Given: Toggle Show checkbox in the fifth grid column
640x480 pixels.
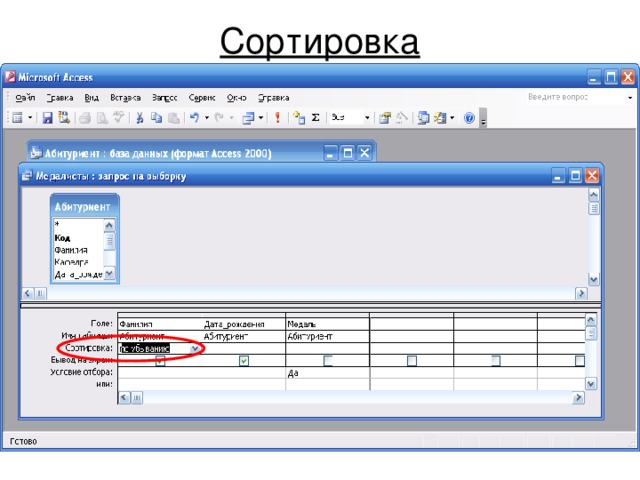Looking at the screenshot, I should point(496,361).
